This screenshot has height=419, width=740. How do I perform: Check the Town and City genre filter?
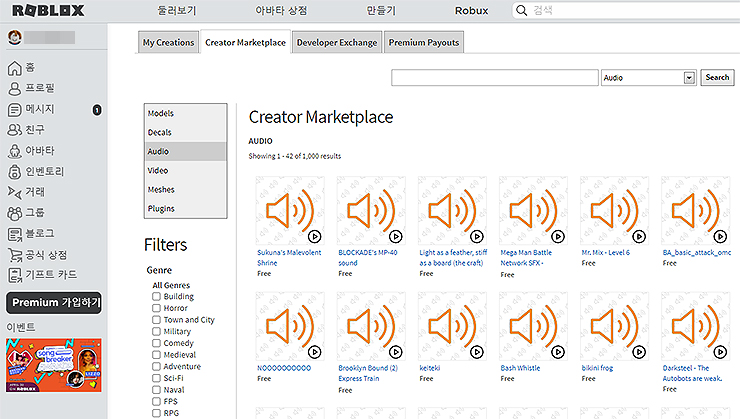(156, 320)
